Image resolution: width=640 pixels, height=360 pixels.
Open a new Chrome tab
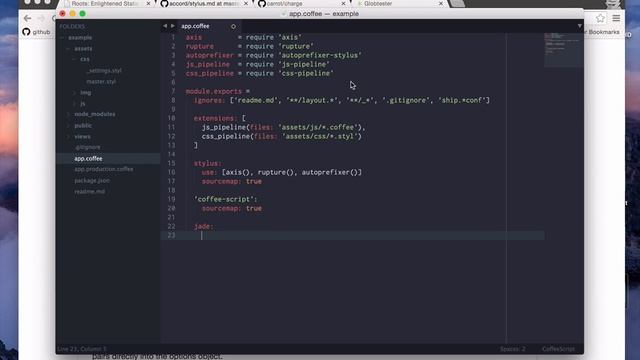point(457,4)
